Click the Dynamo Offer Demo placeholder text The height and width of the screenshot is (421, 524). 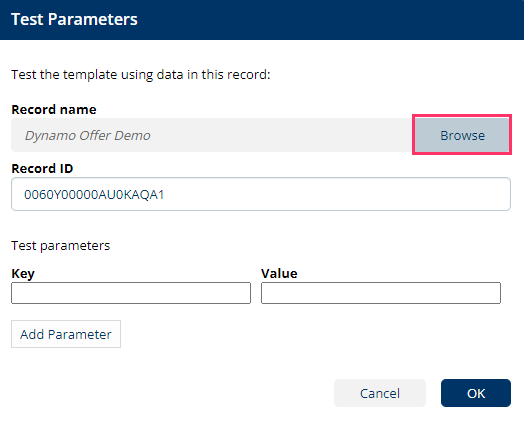pos(88,135)
